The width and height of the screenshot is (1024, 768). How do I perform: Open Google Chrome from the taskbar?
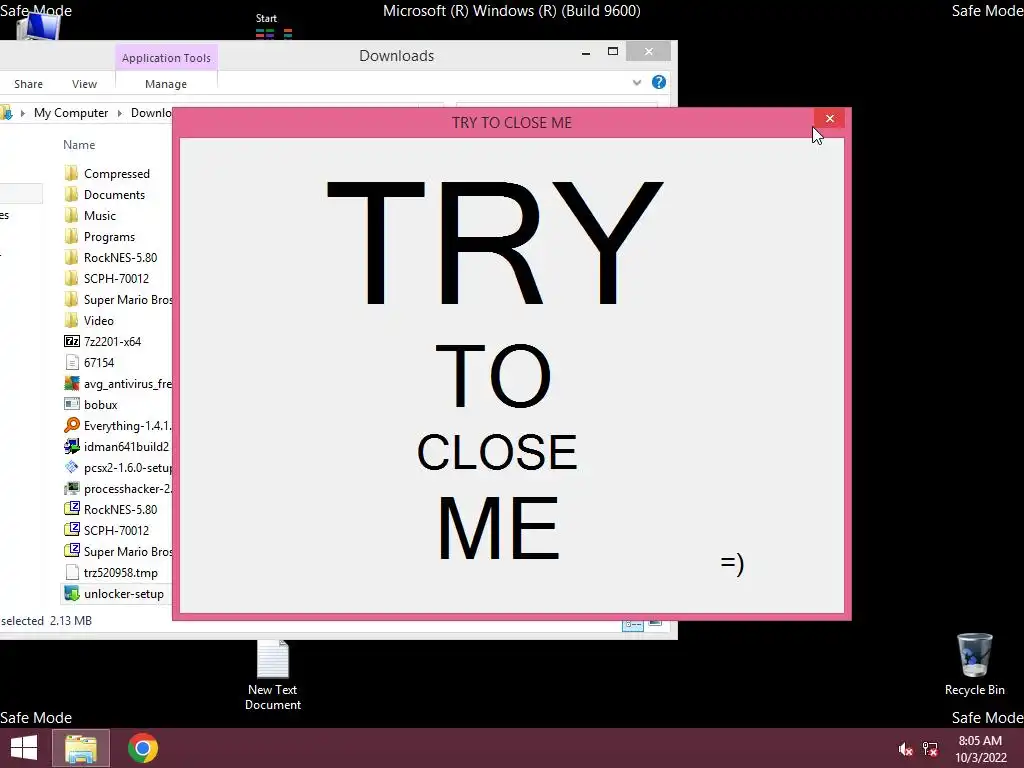point(143,748)
